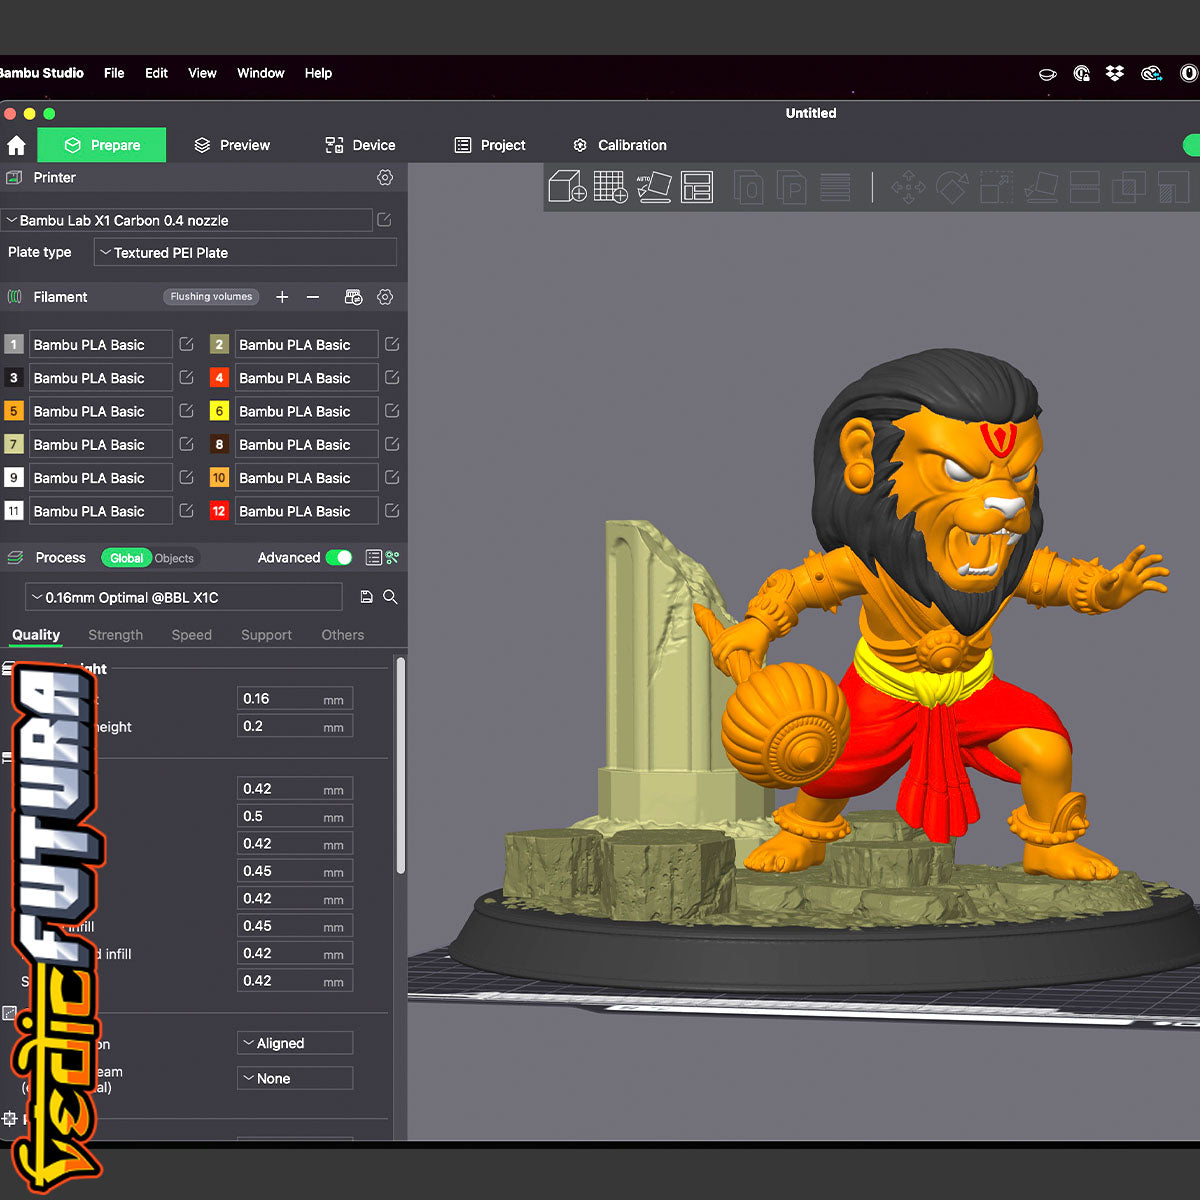Go to the home screen icon
1200x1200 pixels.
click(x=16, y=146)
